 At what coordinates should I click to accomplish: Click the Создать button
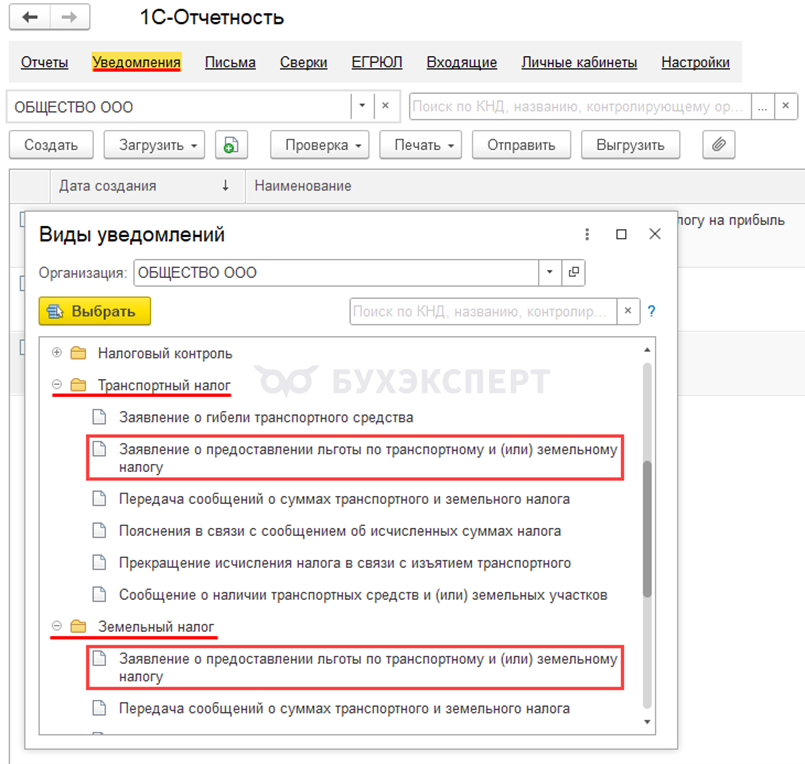(51, 145)
